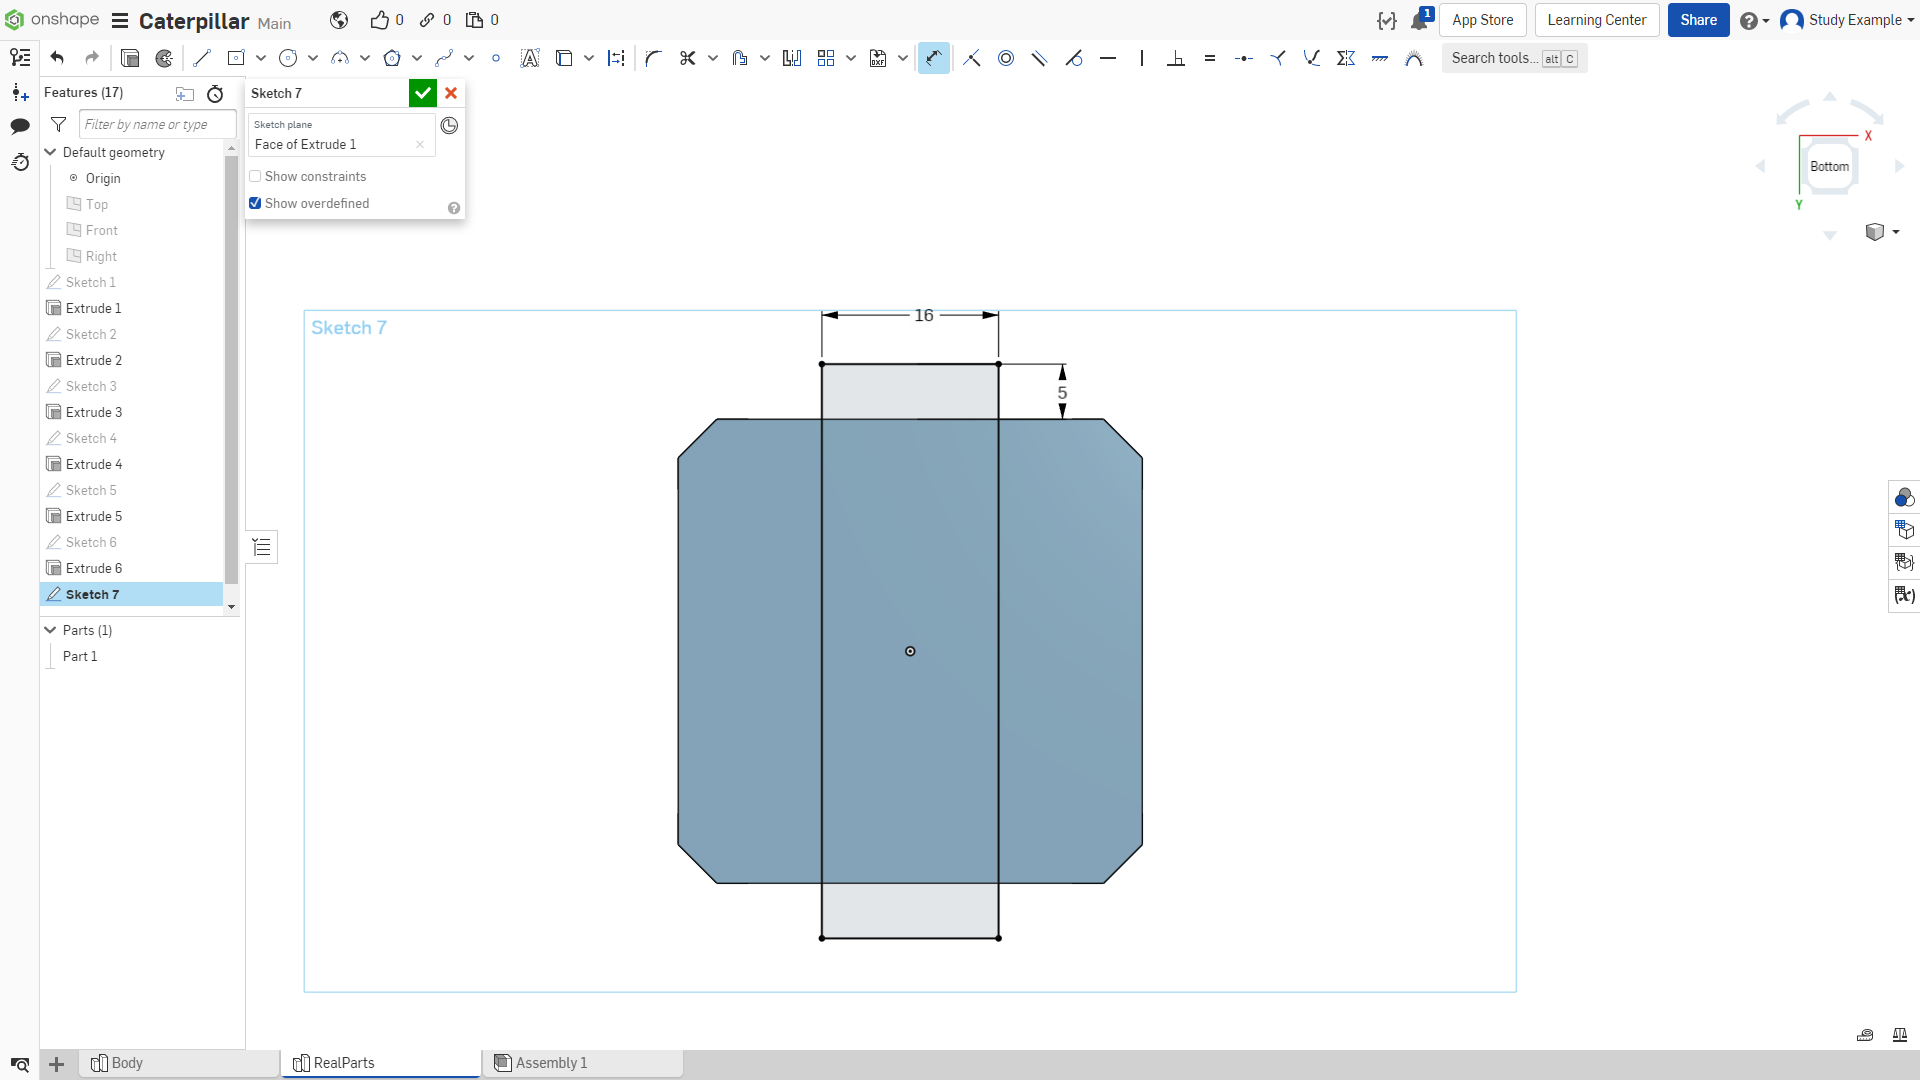Collapse Default geometry in feature tree

pyautogui.click(x=50, y=152)
